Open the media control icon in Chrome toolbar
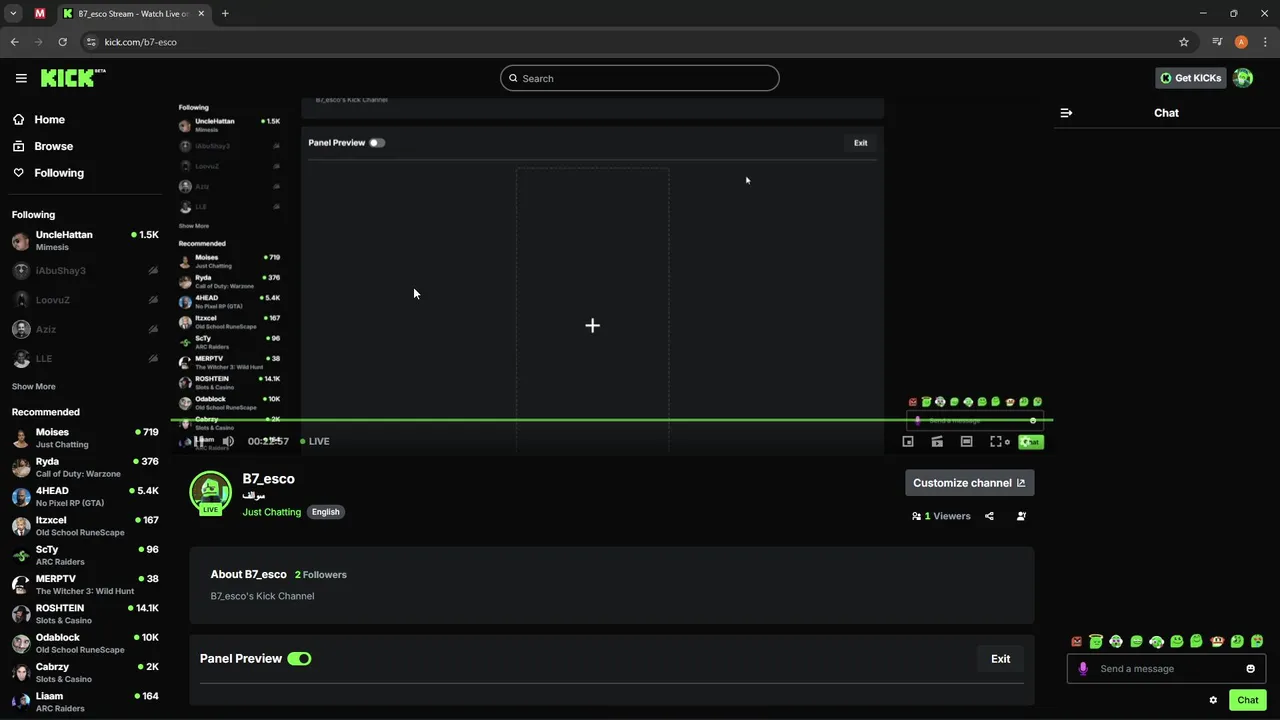This screenshot has width=1280, height=720. (x=1217, y=42)
